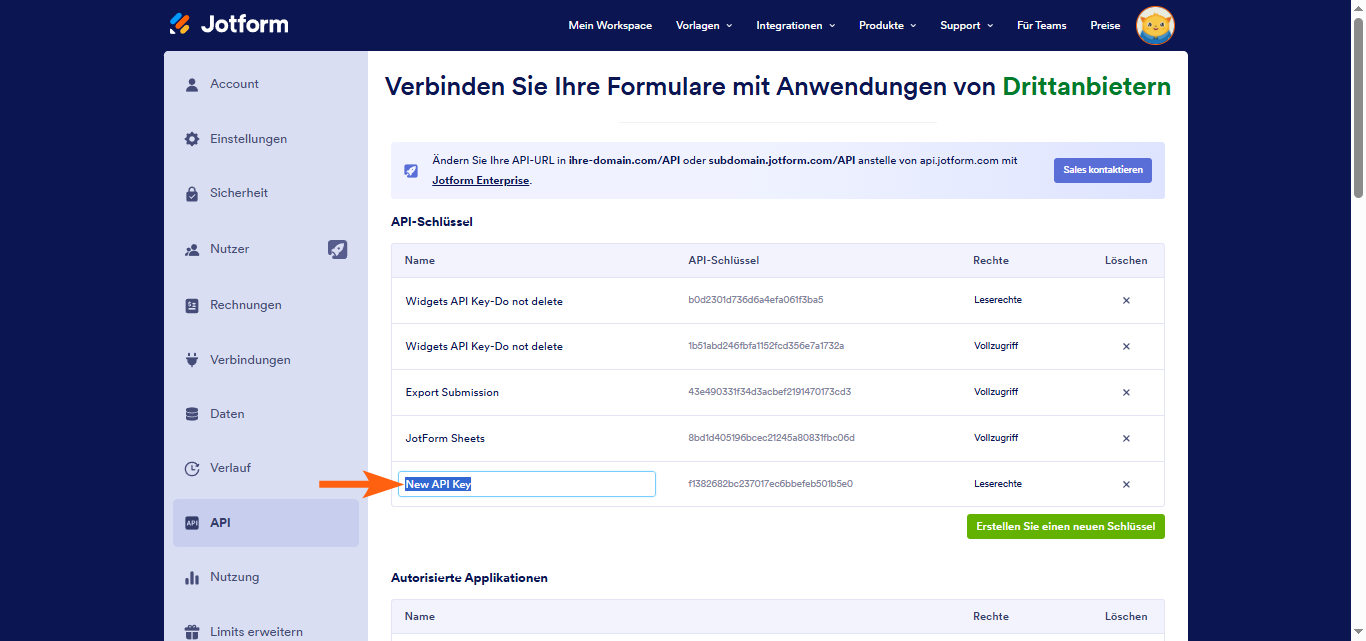
Task: Expand the Integrationen menu
Action: pyautogui.click(x=795, y=25)
